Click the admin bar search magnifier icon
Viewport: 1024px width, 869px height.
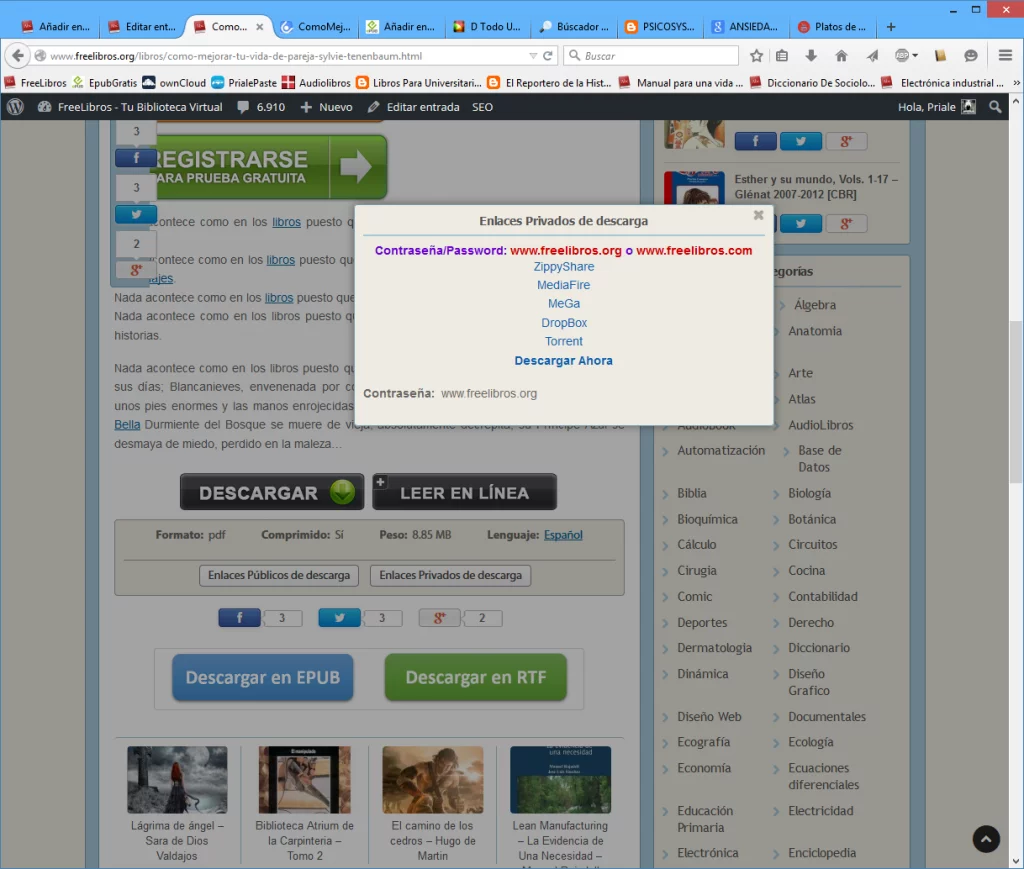coord(995,107)
